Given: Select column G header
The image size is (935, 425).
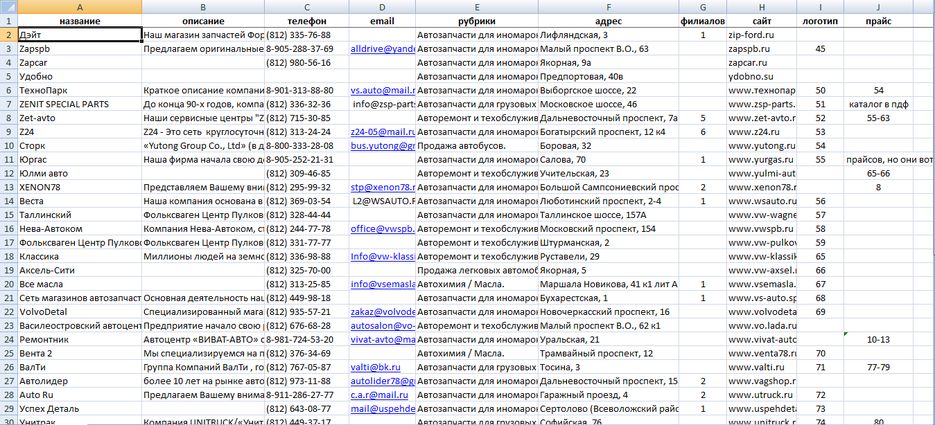Looking at the screenshot, I should pos(702,7).
